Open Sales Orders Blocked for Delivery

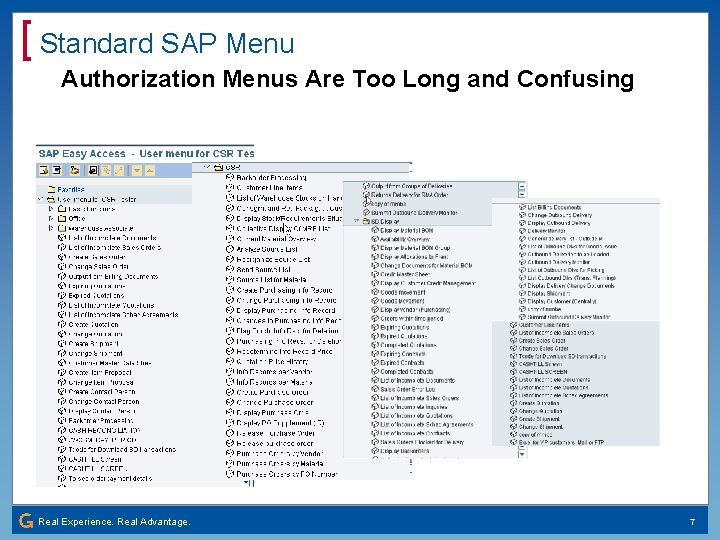pyautogui.click(x=422, y=442)
